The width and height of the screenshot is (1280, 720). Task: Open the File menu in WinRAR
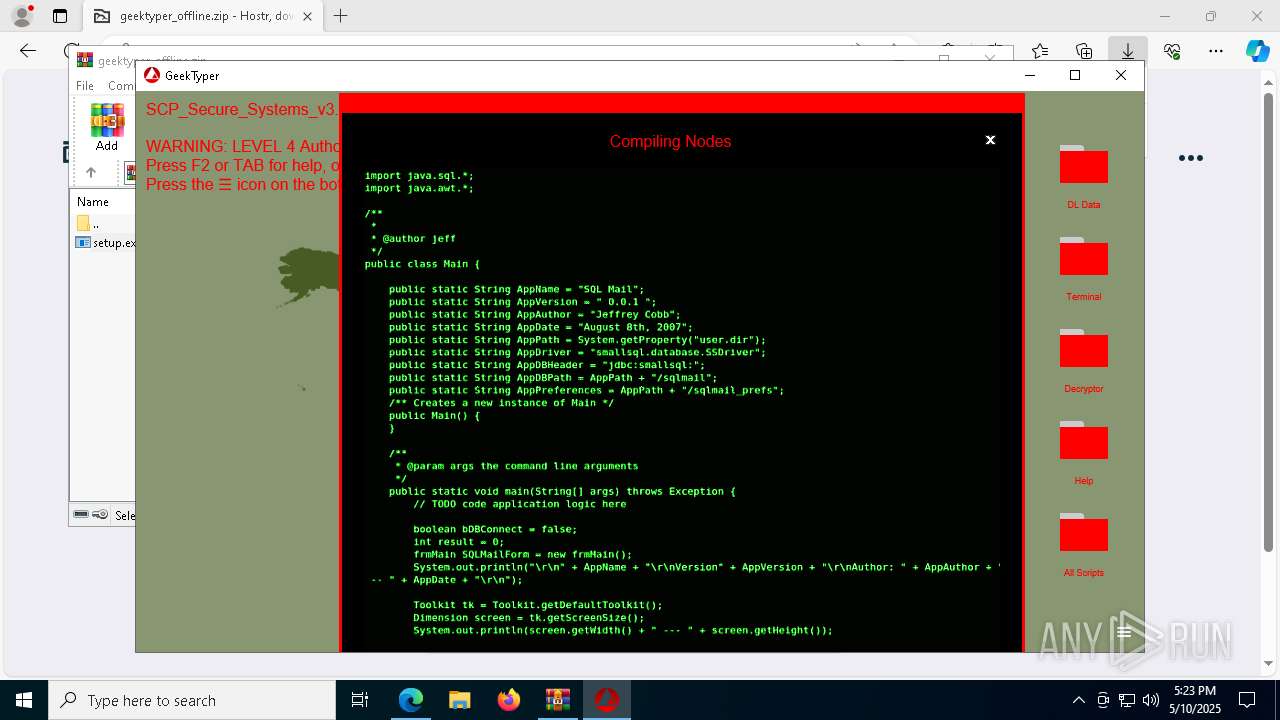coord(85,86)
